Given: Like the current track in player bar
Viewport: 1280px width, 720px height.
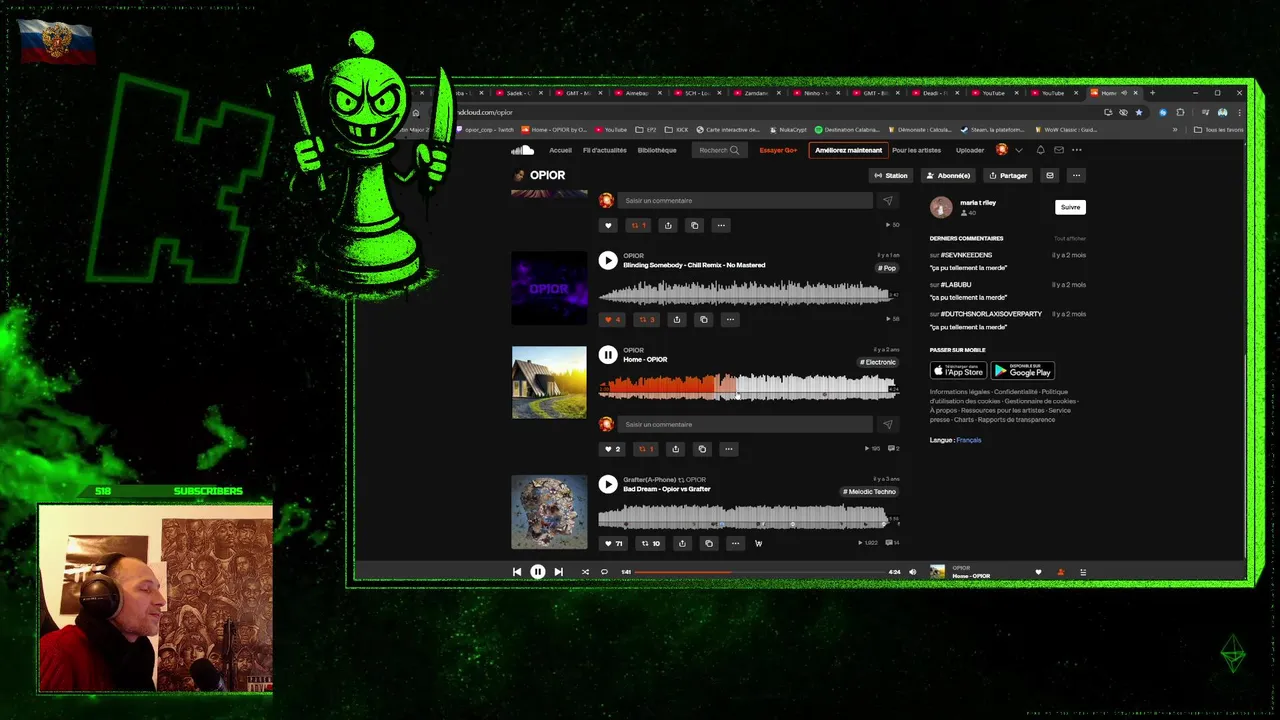Looking at the screenshot, I should pyautogui.click(x=1038, y=572).
